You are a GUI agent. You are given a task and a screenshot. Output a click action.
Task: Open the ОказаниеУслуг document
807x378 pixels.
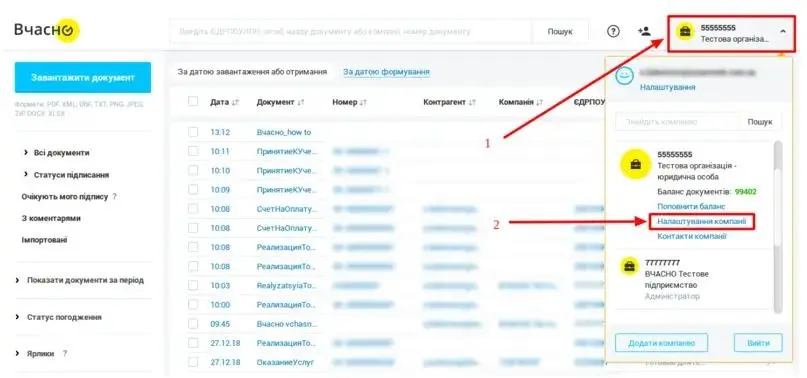pyautogui.click(x=285, y=362)
